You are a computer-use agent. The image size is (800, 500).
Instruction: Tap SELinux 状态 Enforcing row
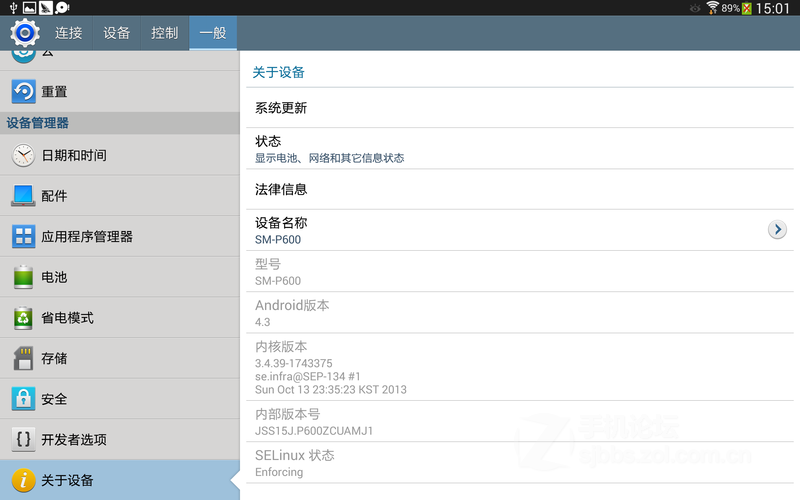[x=519, y=463]
